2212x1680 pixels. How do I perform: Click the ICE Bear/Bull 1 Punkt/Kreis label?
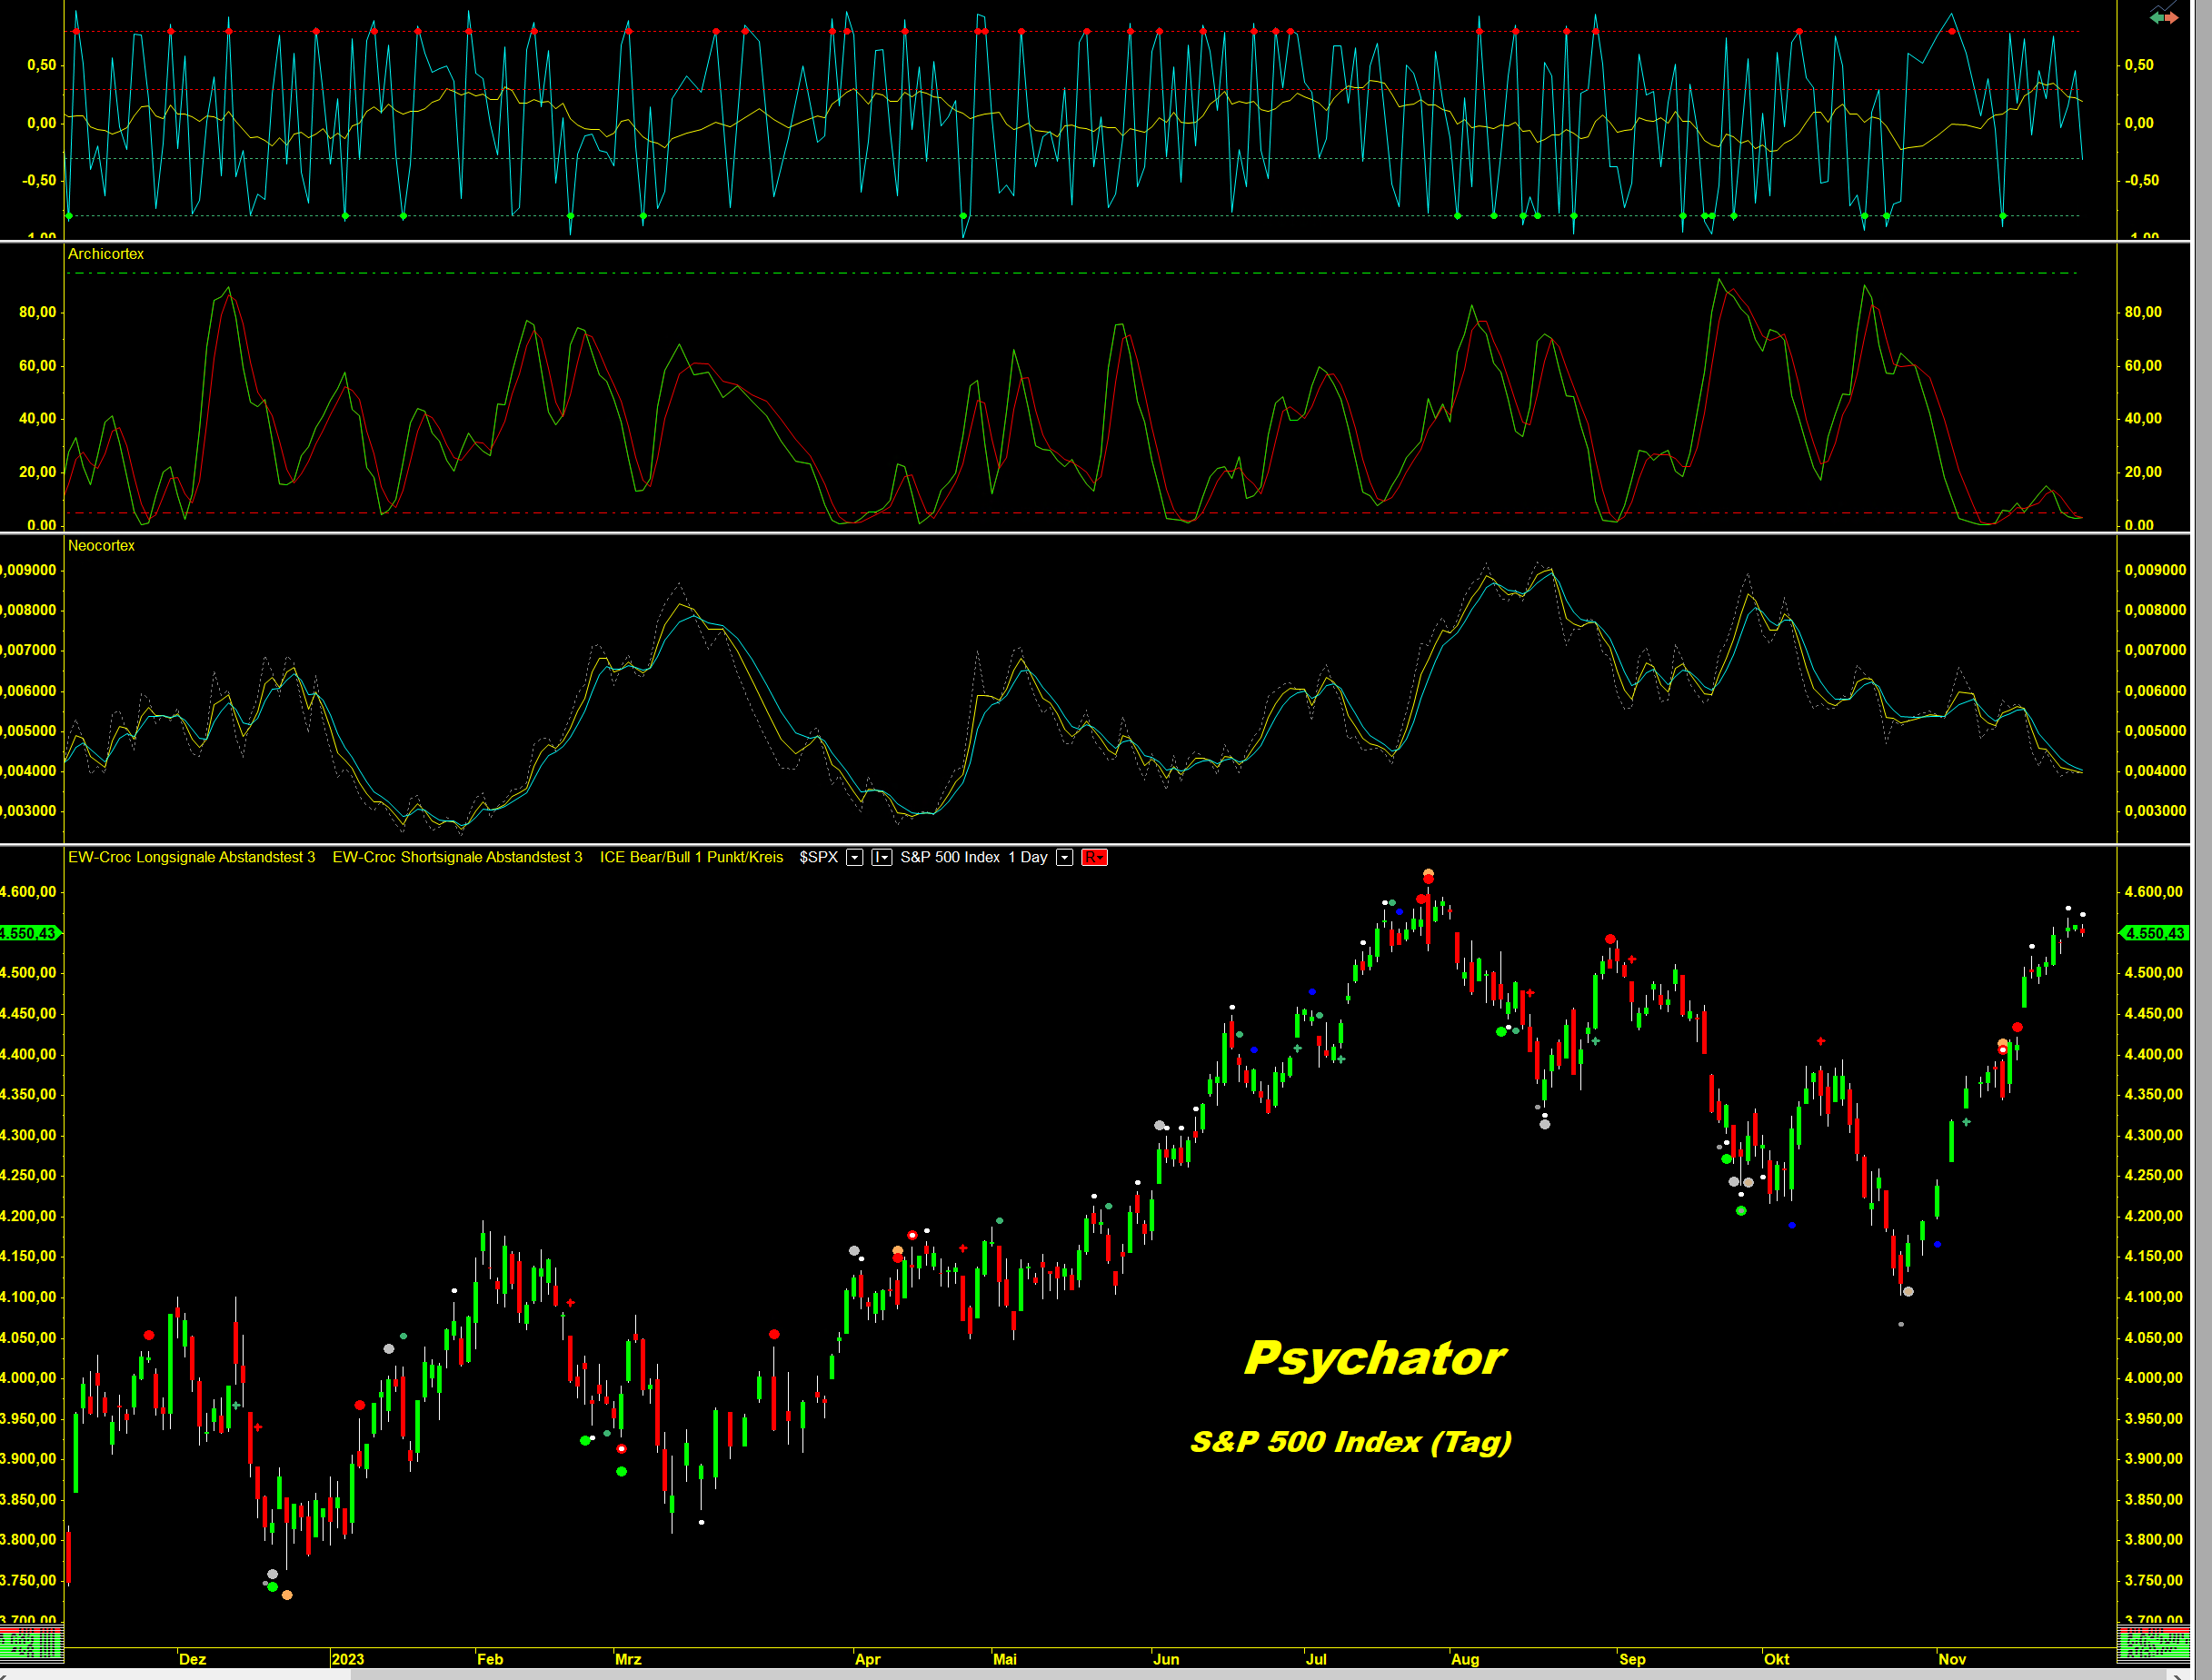click(691, 857)
